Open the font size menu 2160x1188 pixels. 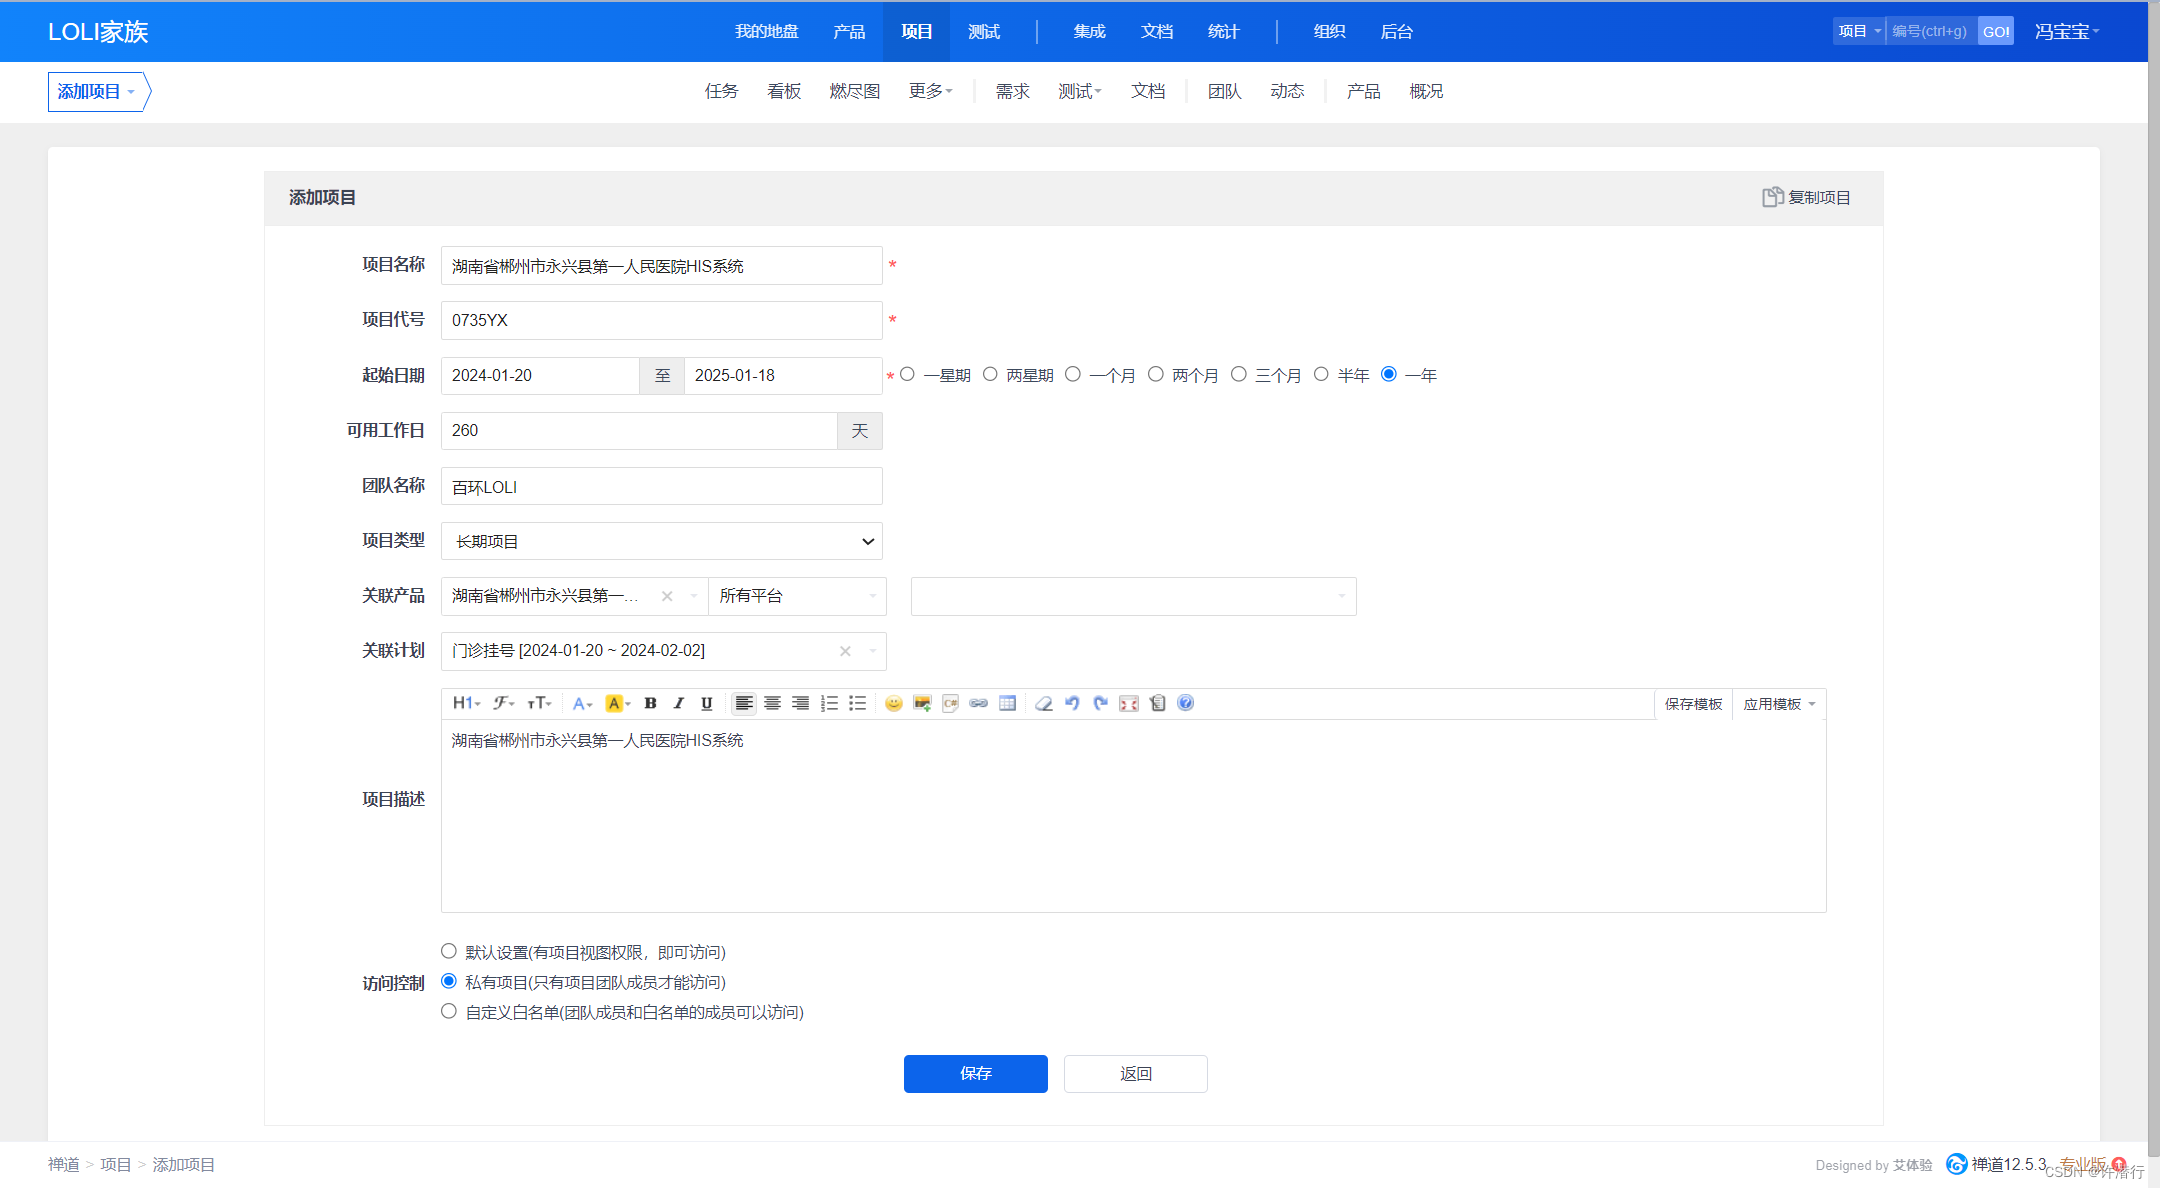coord(539,703)
